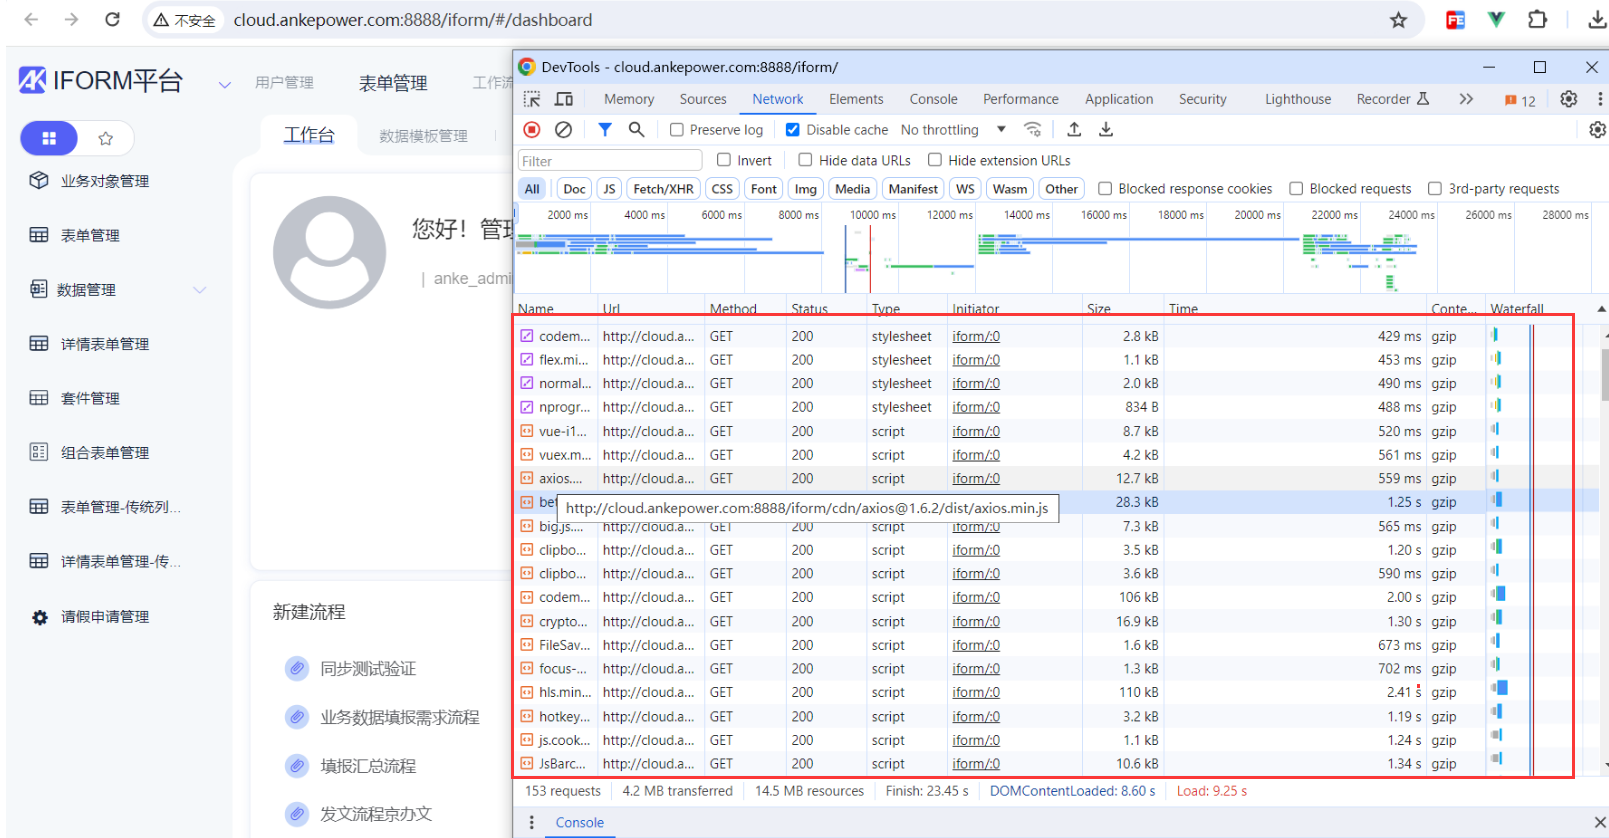Enable the Preserve log checkbox
The height and width of the screenshot is (838, 1609).
(x=677, y=130)
